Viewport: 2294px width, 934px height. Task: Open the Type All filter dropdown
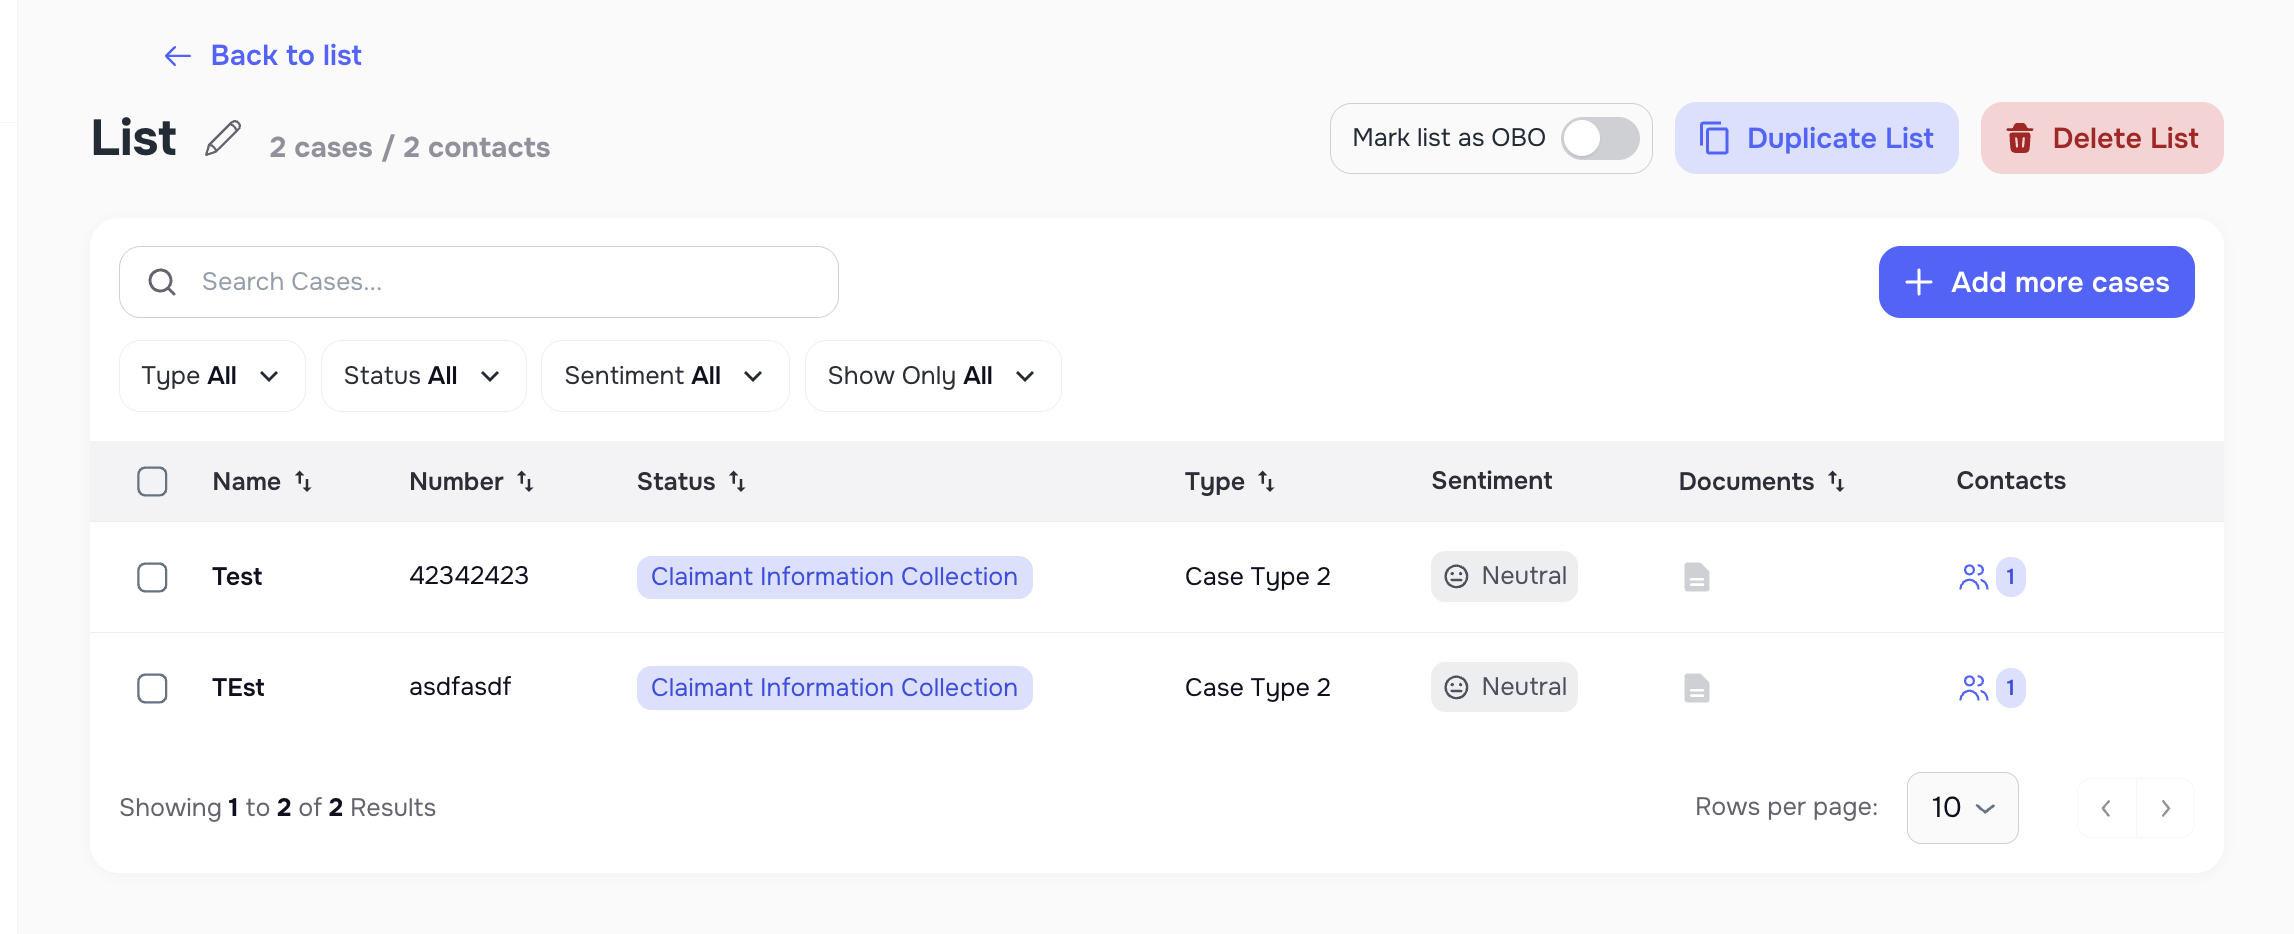click(x=211, y=376)
